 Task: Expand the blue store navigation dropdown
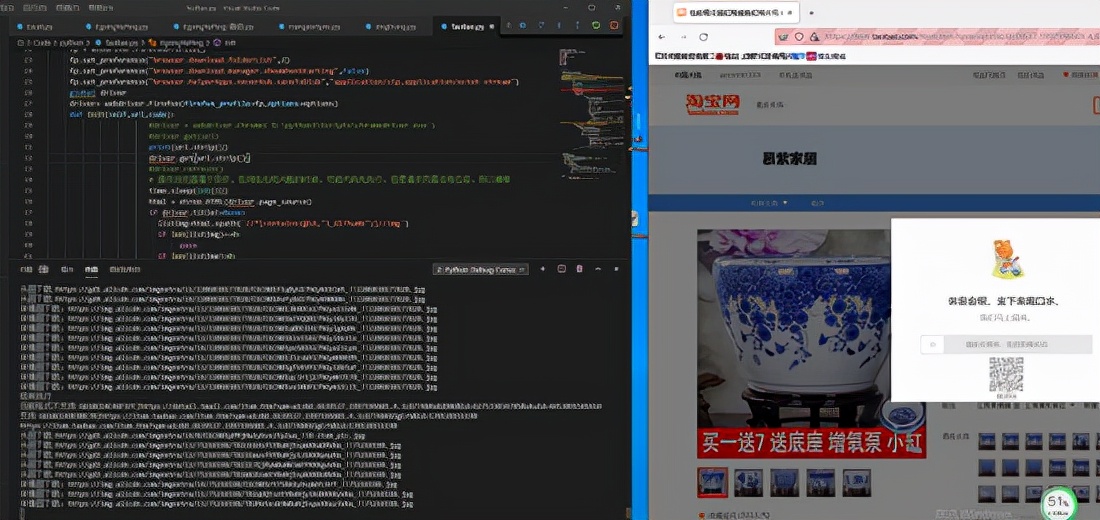point(770,204)
